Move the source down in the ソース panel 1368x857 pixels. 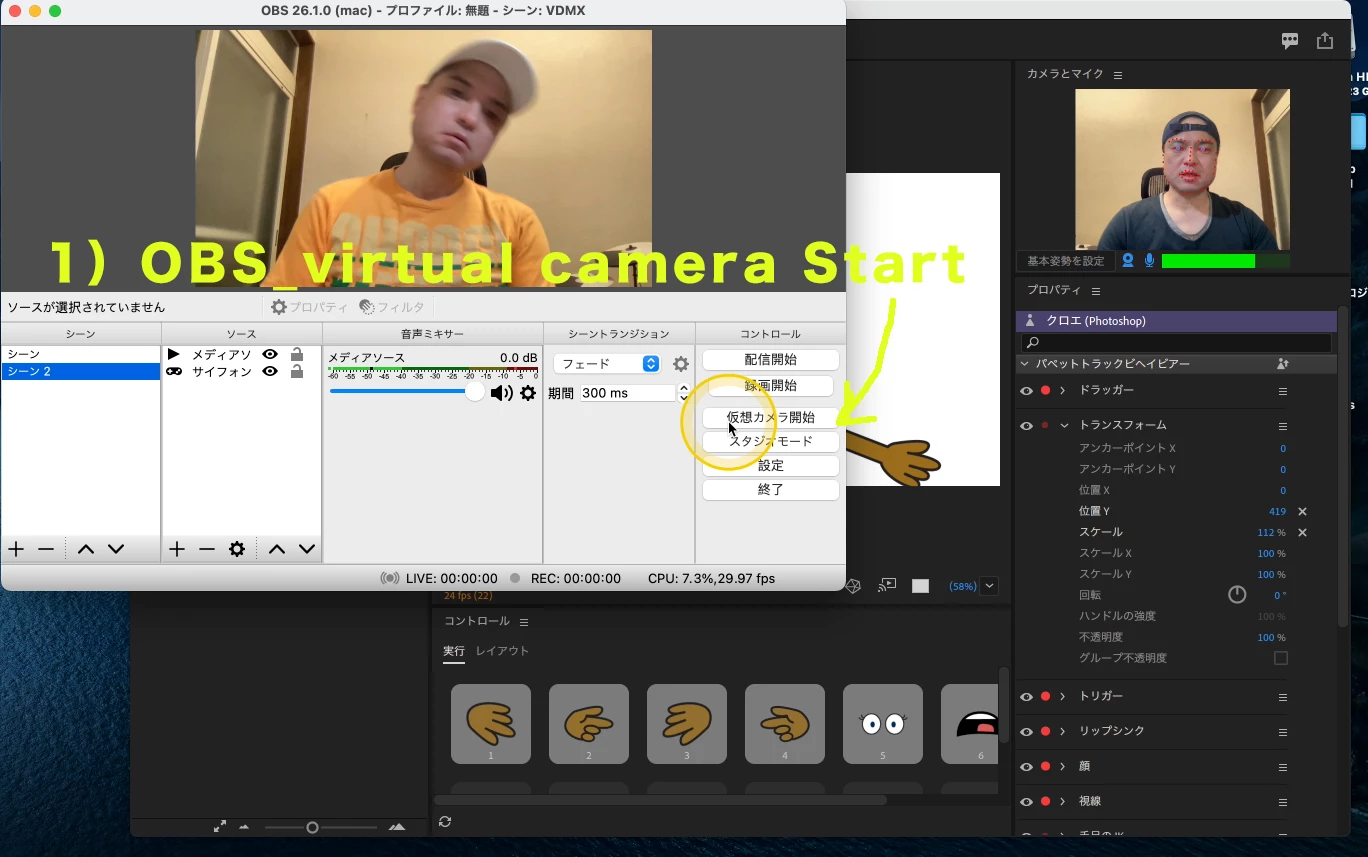[307, 549]
